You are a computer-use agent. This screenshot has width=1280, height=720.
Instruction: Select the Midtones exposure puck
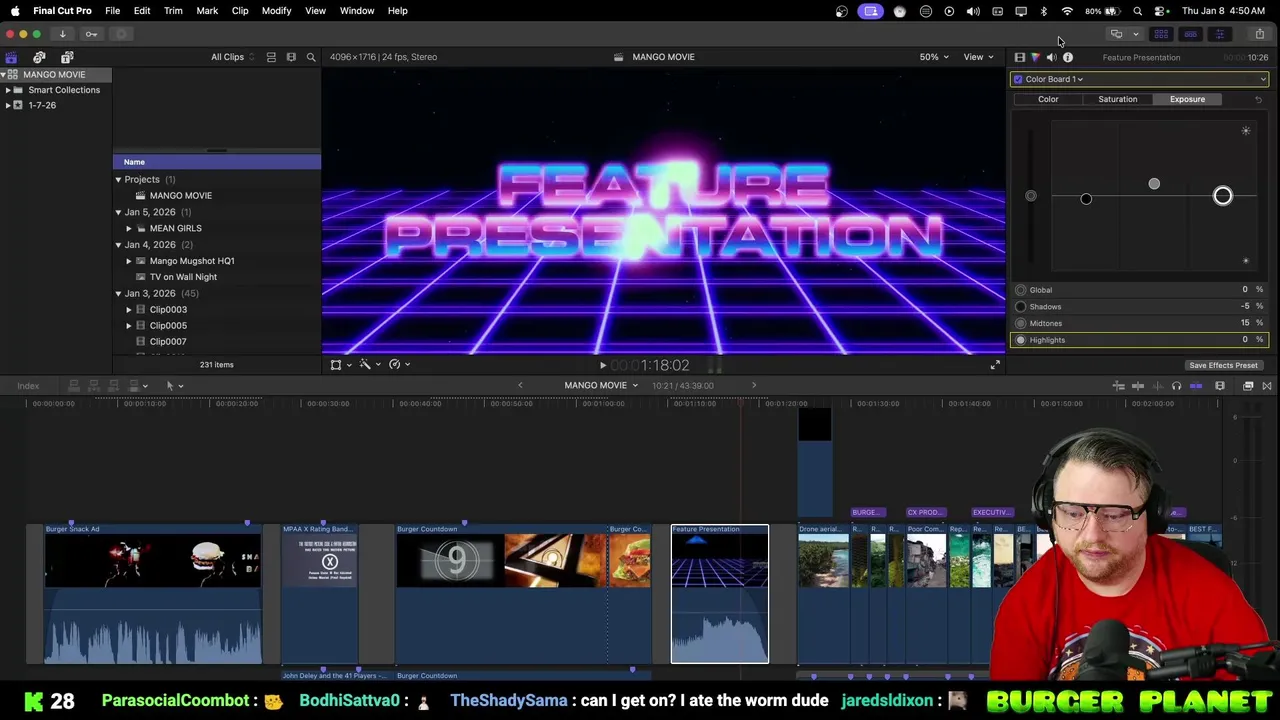(x=1154, y=184)
